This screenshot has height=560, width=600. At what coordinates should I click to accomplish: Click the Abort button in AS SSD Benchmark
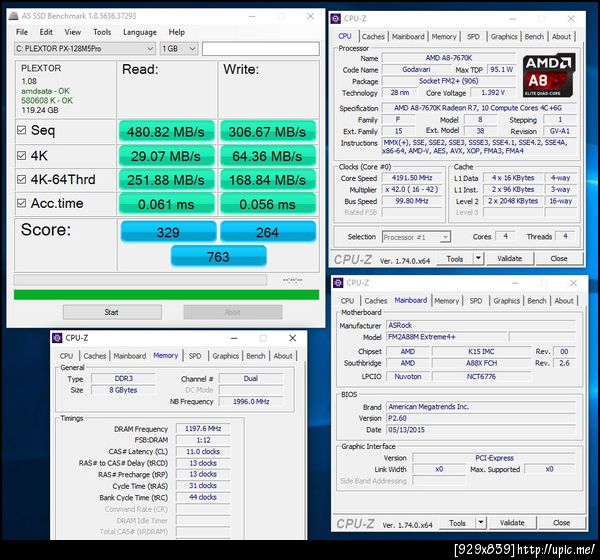(232, 312)
